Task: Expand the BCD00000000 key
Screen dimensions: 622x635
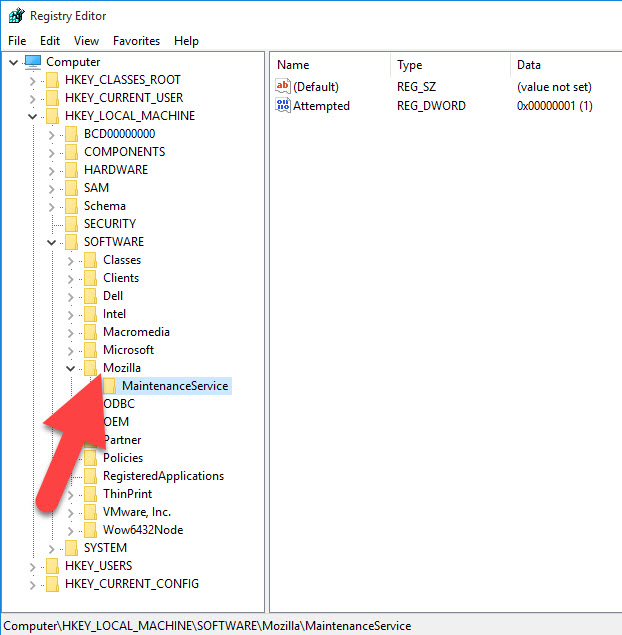Action: pos(51,134)
